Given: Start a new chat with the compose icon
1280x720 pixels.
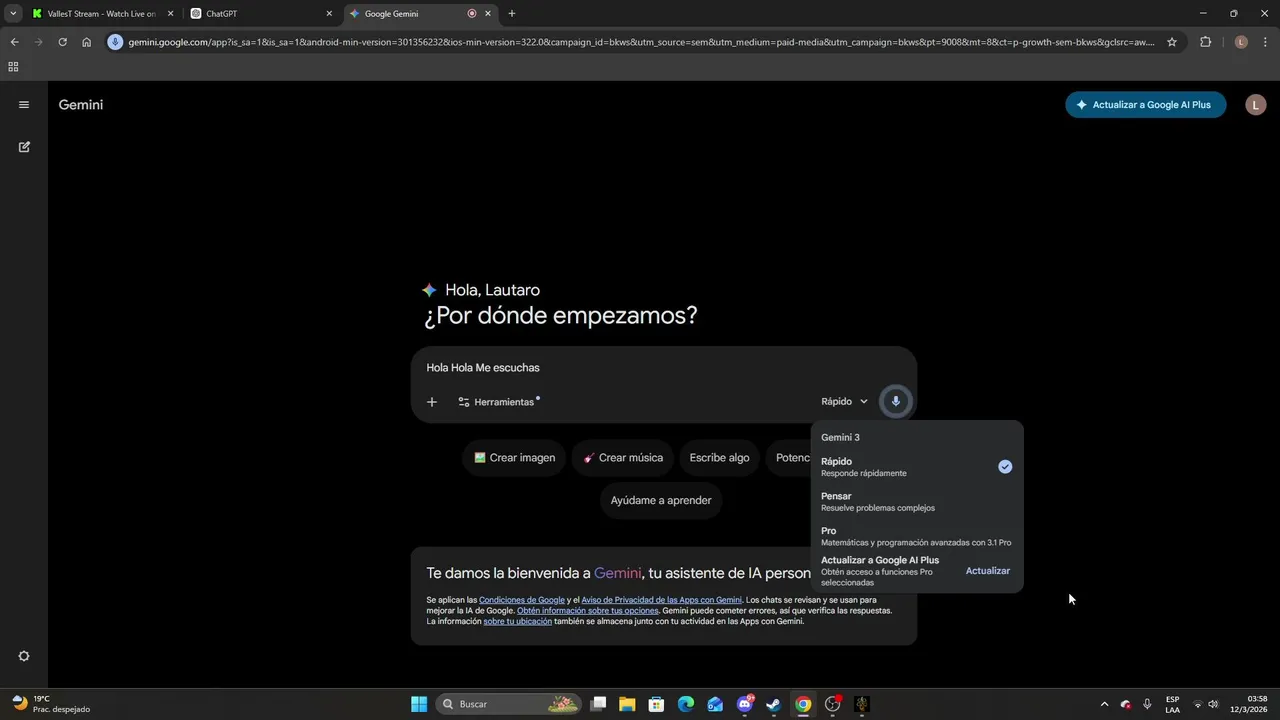Looking at the screenshot, I should point(24,147).
